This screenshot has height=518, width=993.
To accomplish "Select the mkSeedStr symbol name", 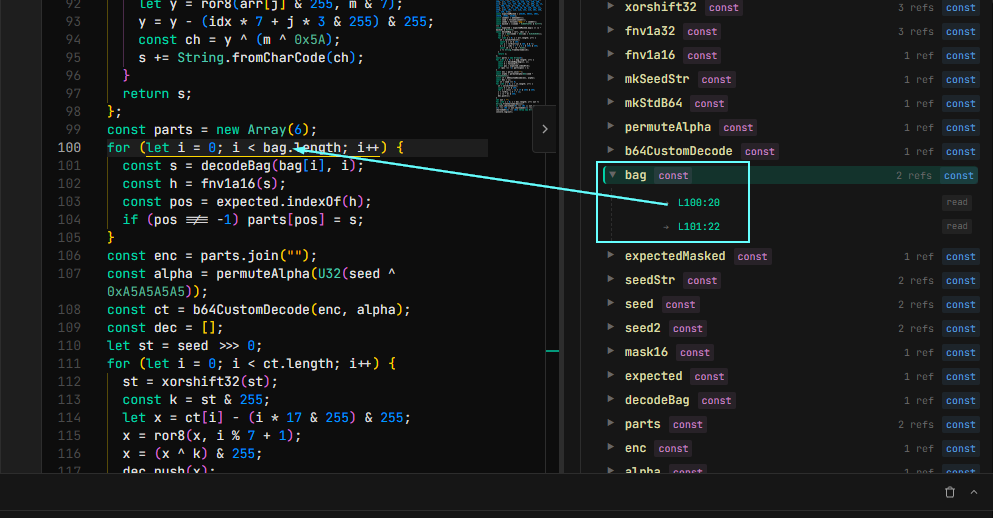I will pyautogui.click(x=657, y=79).
